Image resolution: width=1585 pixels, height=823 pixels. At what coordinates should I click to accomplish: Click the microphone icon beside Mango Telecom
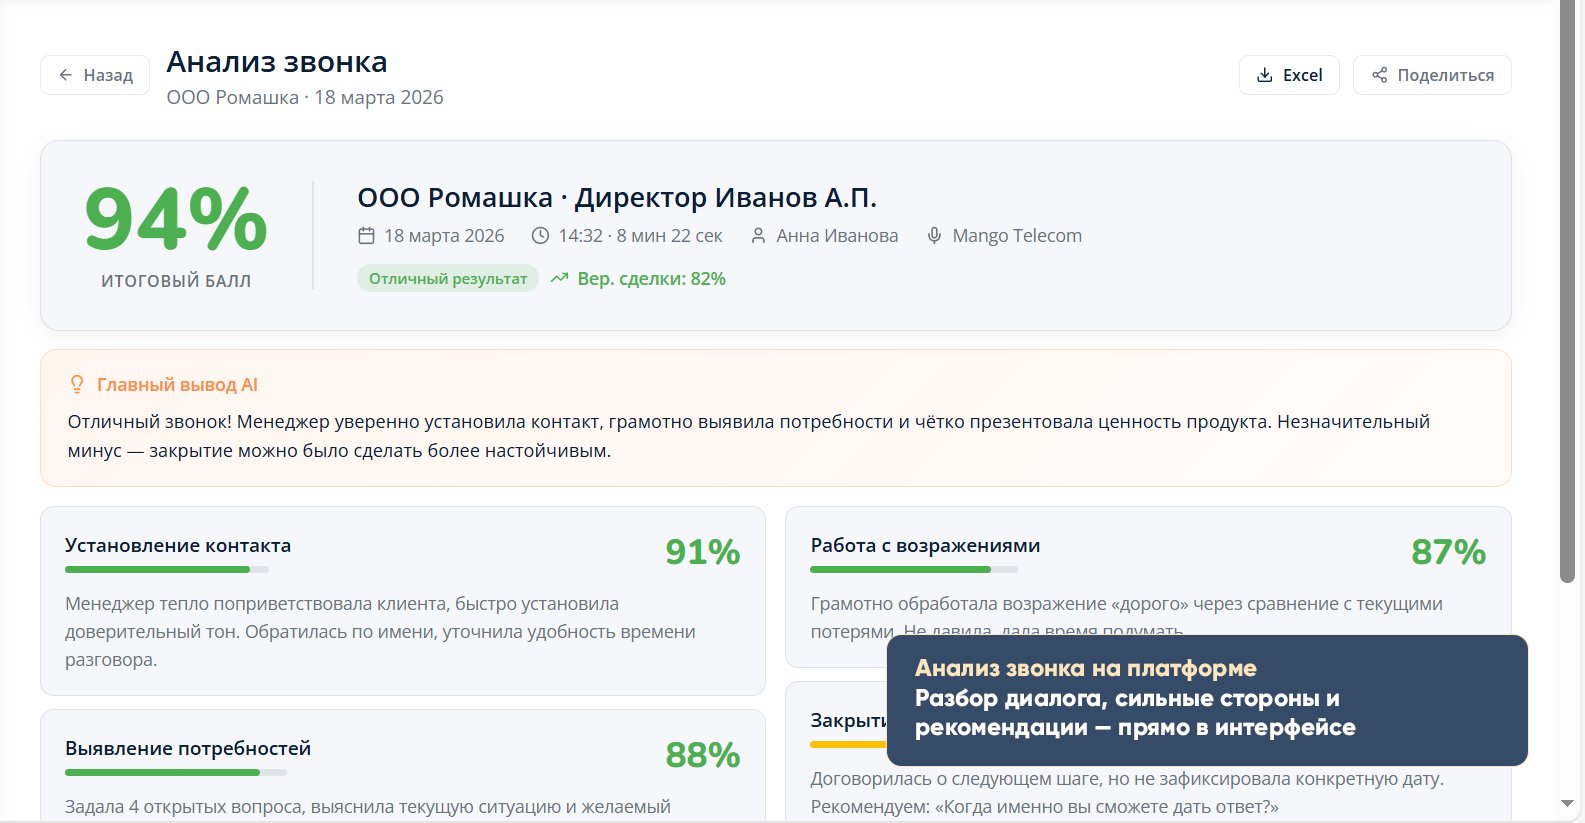coord(934,236)
